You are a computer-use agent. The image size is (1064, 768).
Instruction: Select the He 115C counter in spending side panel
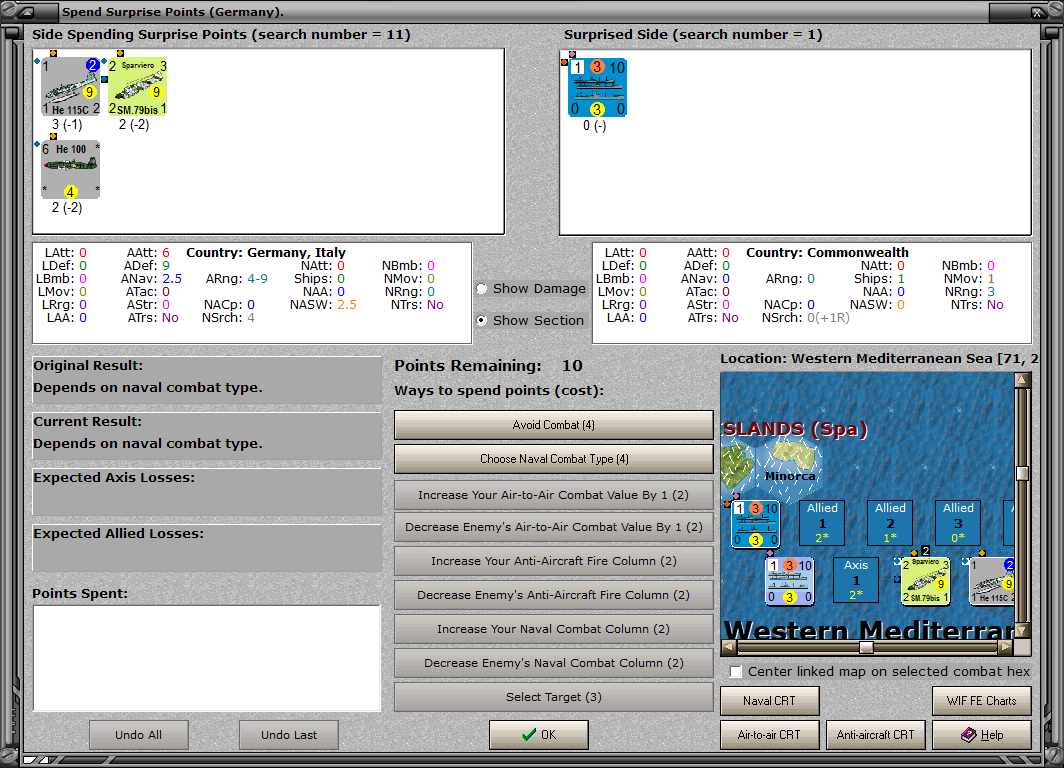pyautogui.click(x=71, y=87)
